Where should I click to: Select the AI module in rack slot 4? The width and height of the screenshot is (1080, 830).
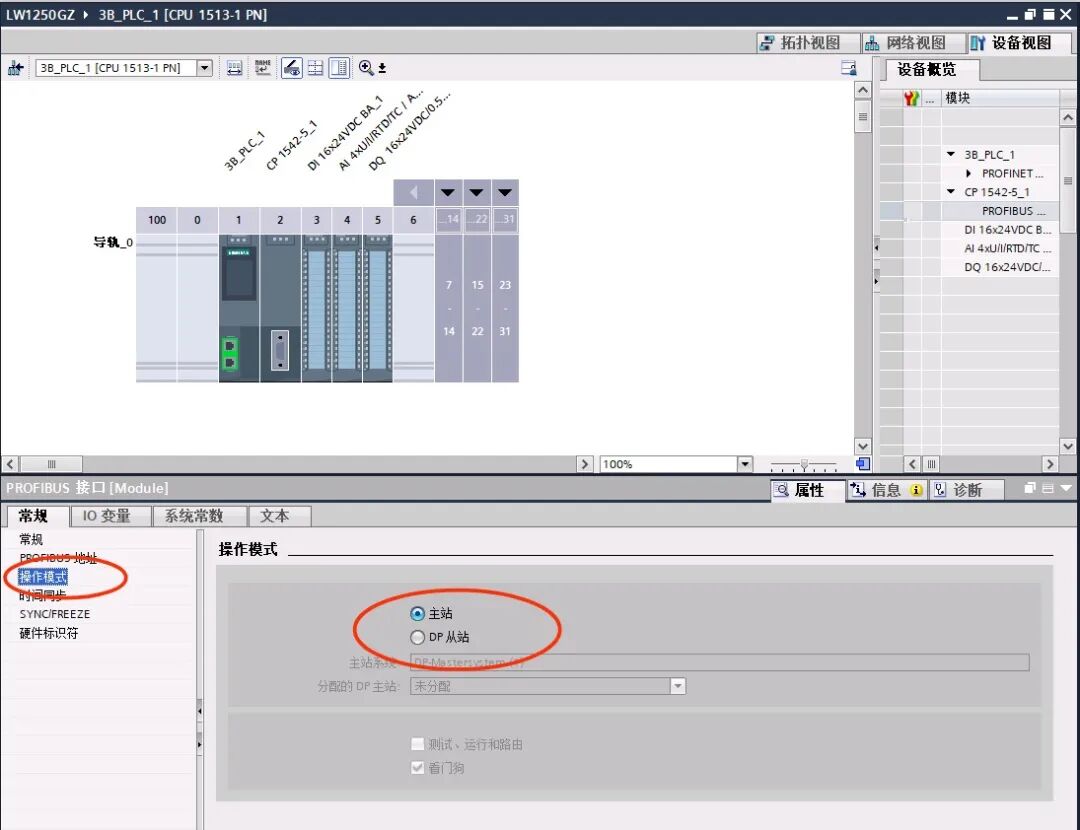click(x=347, y=308)
